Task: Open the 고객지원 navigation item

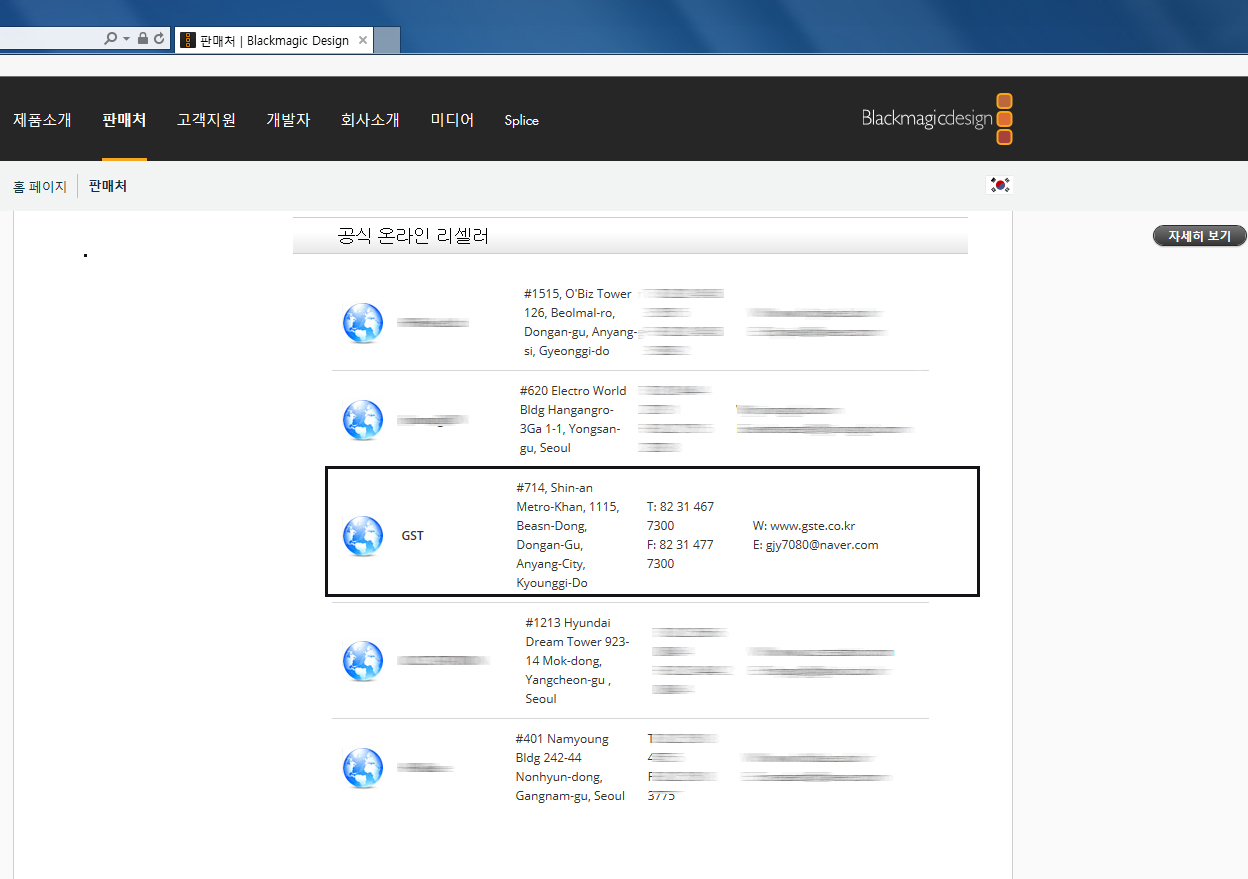Action: tap(206, 120)
